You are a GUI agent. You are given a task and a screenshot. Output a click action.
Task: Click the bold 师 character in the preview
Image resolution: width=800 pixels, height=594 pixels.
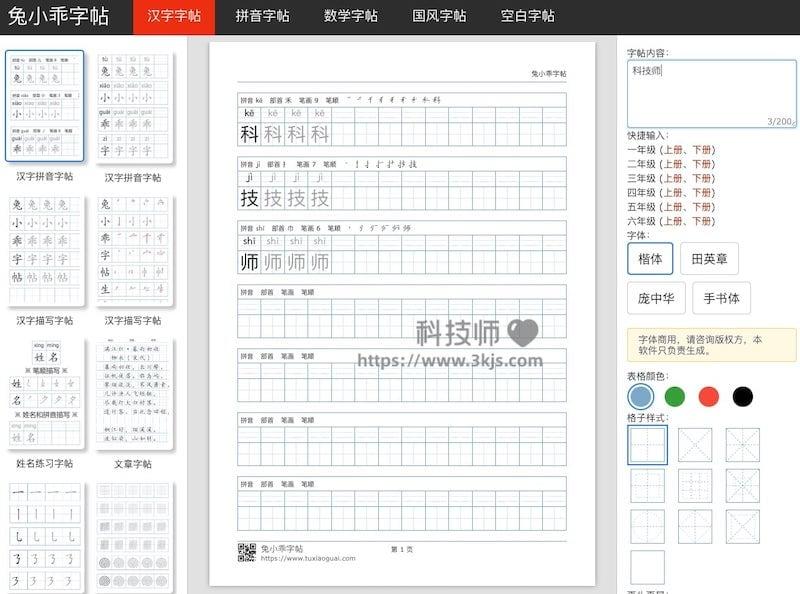tap(249, 262)
